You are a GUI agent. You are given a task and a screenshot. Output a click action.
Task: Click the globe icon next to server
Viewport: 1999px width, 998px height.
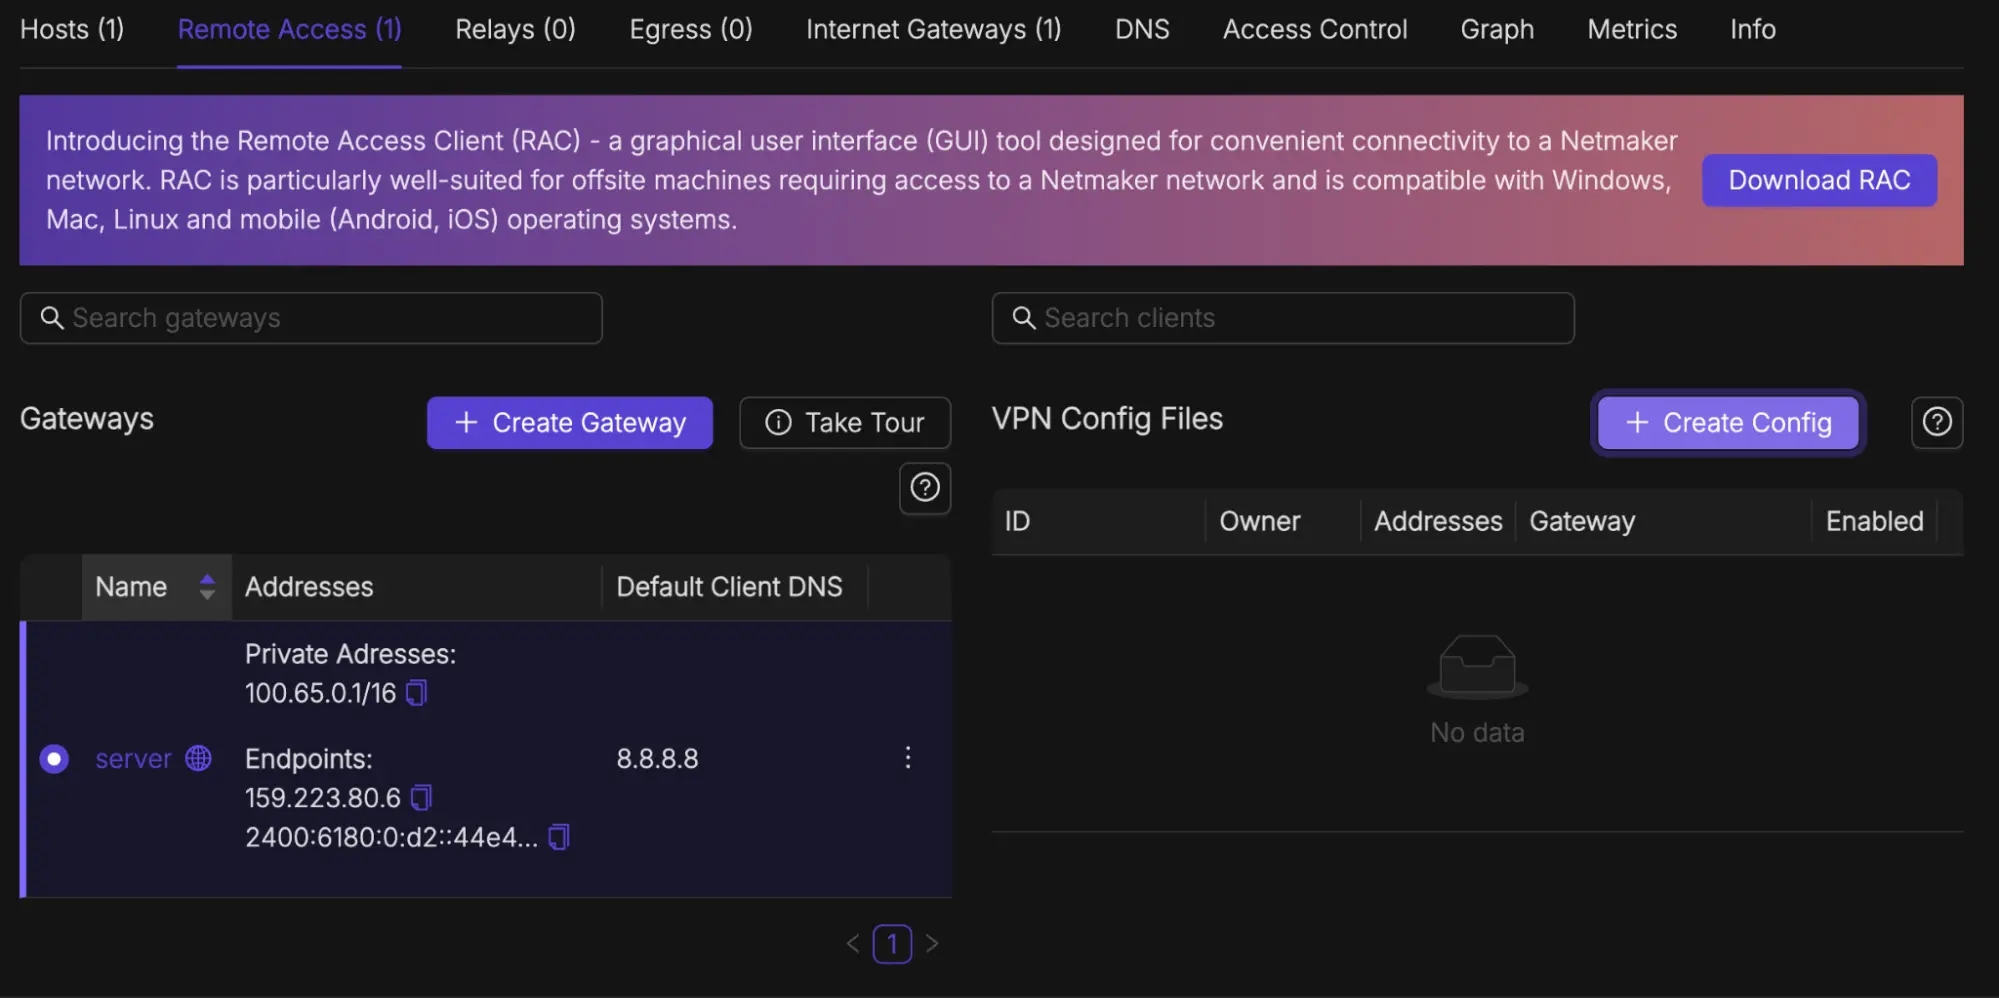(199, 759)
